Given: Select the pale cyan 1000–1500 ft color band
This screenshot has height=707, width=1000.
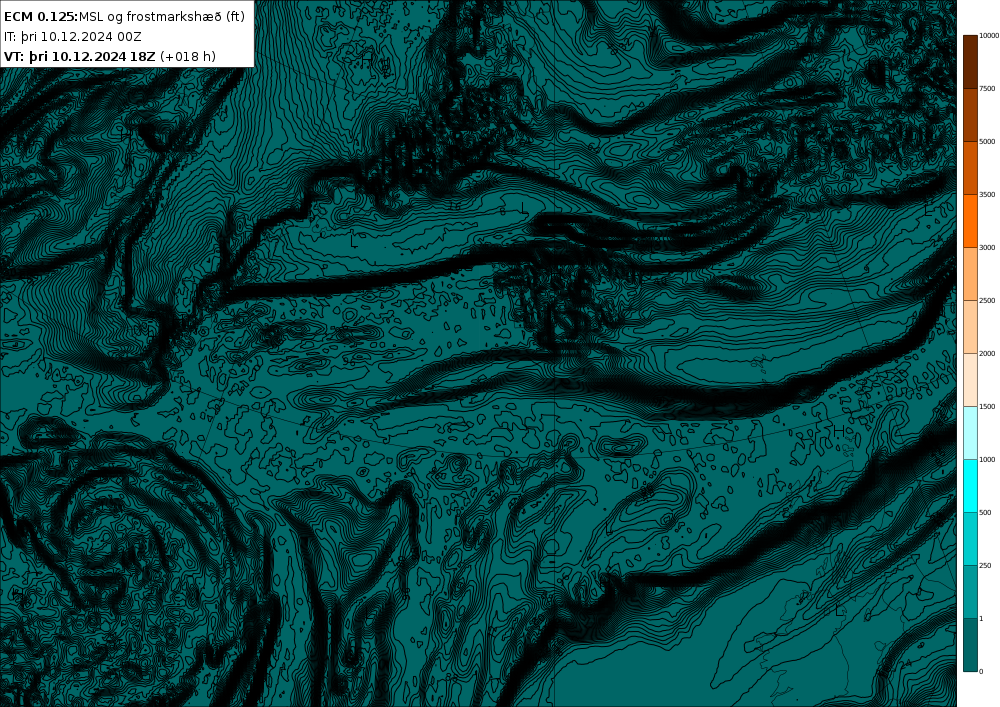Looking at the screenshot, I should 970,433.
